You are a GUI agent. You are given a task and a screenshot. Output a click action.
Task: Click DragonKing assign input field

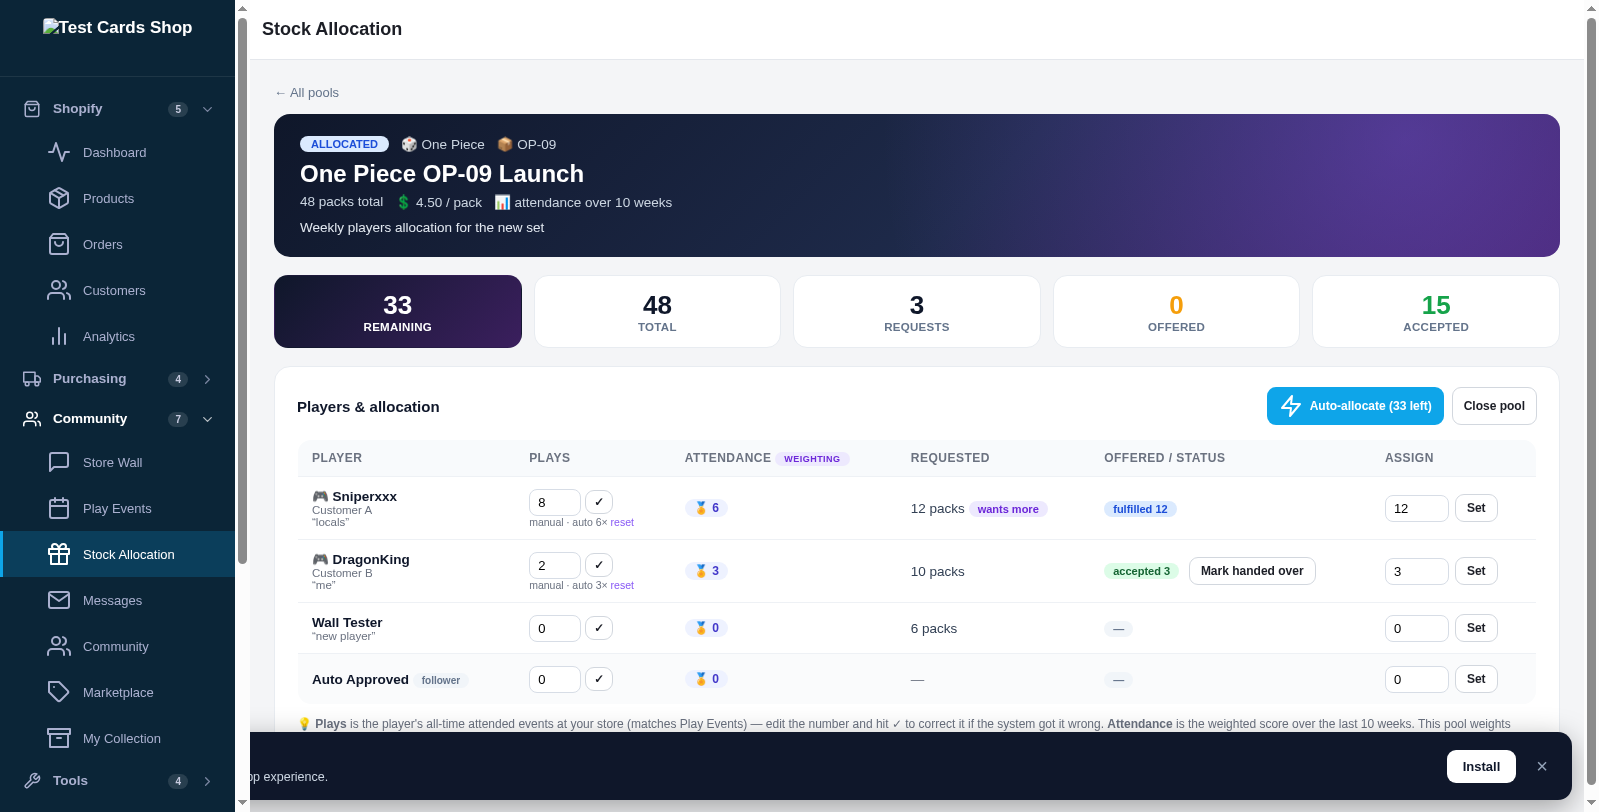[x=1417, y=571]
